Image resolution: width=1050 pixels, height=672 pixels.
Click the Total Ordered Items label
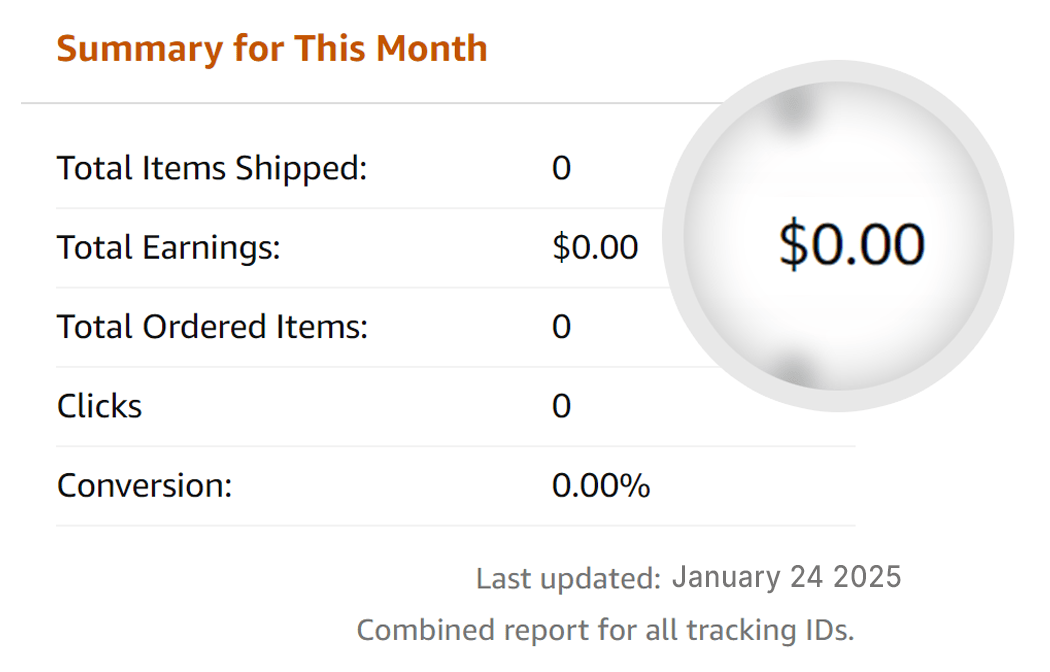(212, 327)
